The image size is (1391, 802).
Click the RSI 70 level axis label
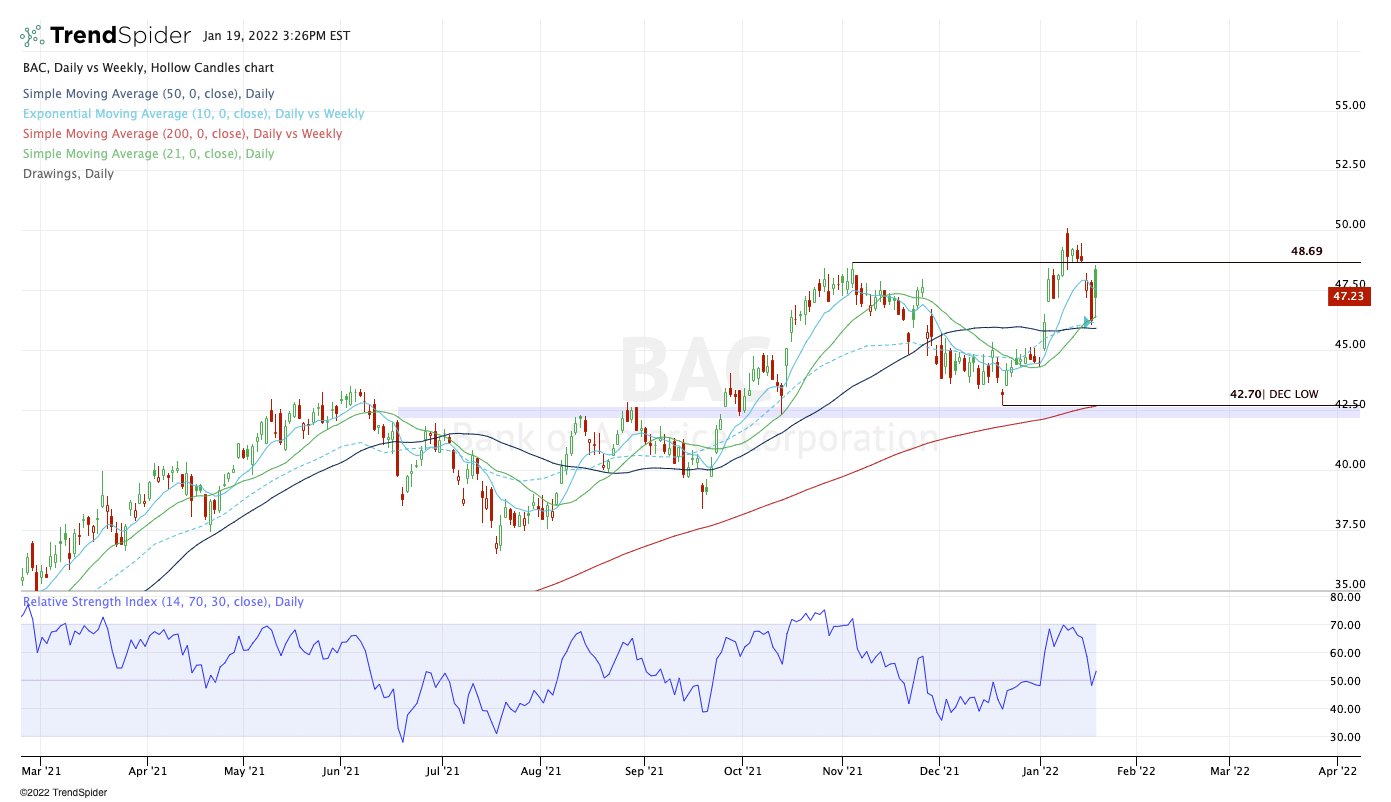pyautogui.click(x=1348, y=625)
